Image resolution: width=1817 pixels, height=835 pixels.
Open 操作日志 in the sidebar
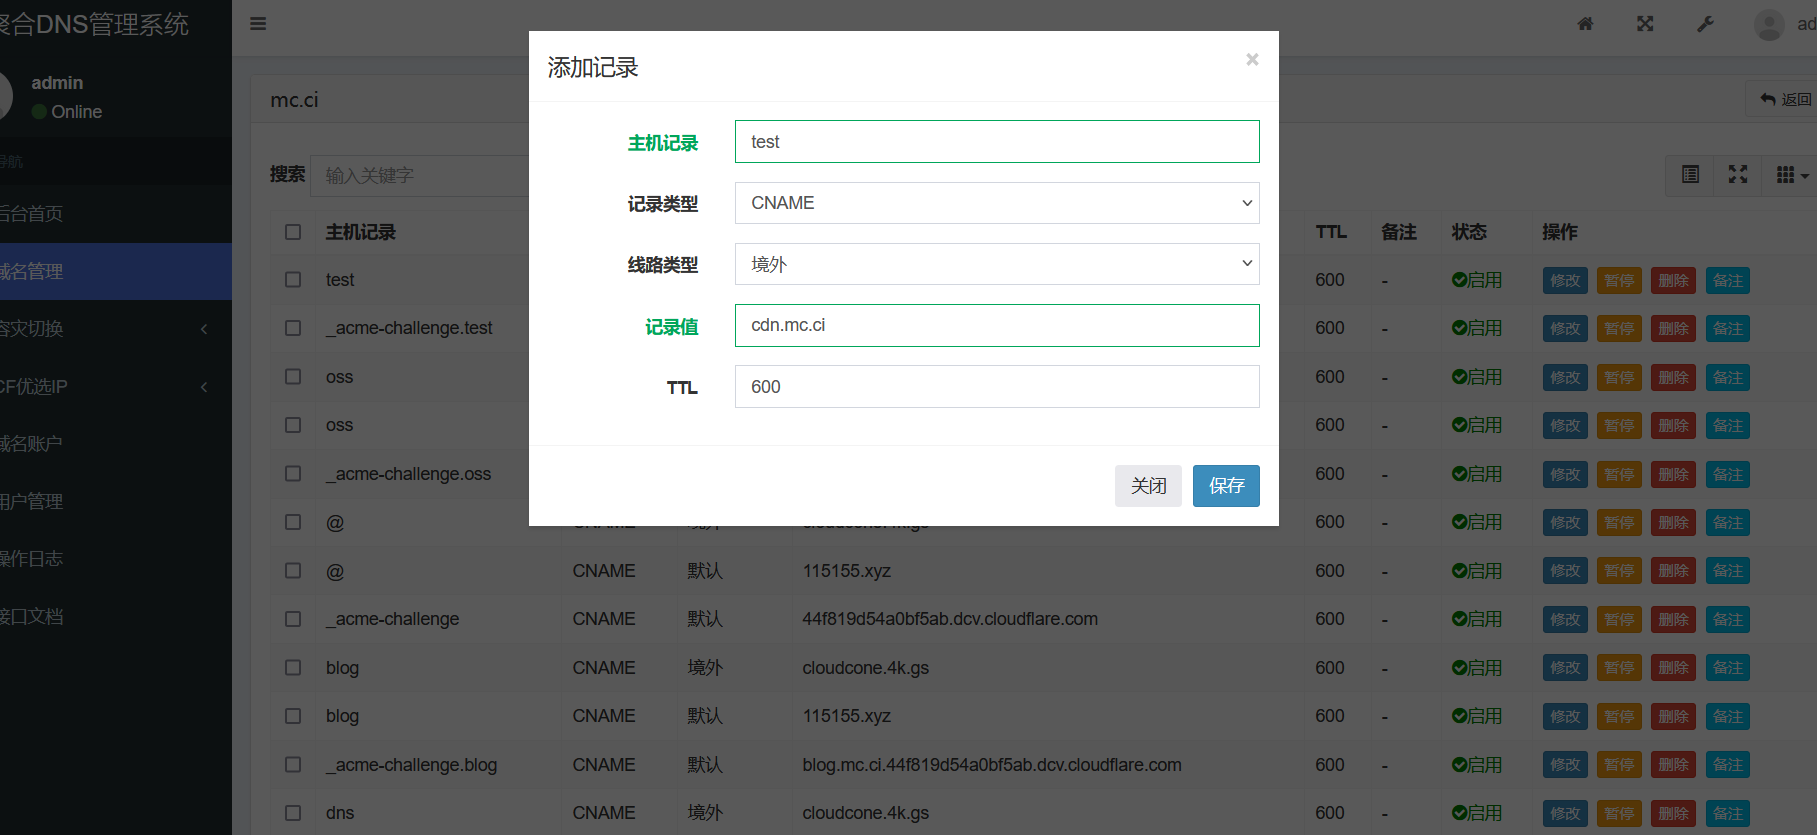coord(116,559)
